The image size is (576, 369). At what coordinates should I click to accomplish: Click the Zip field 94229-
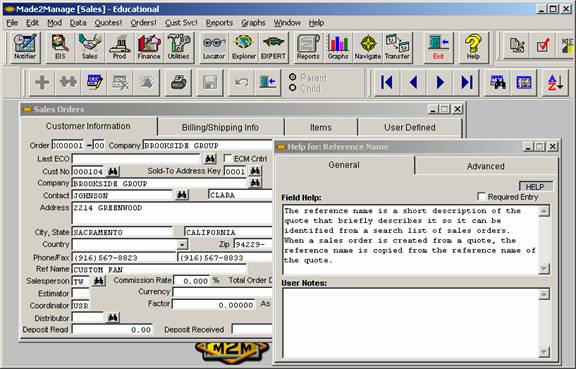(253, 244)
